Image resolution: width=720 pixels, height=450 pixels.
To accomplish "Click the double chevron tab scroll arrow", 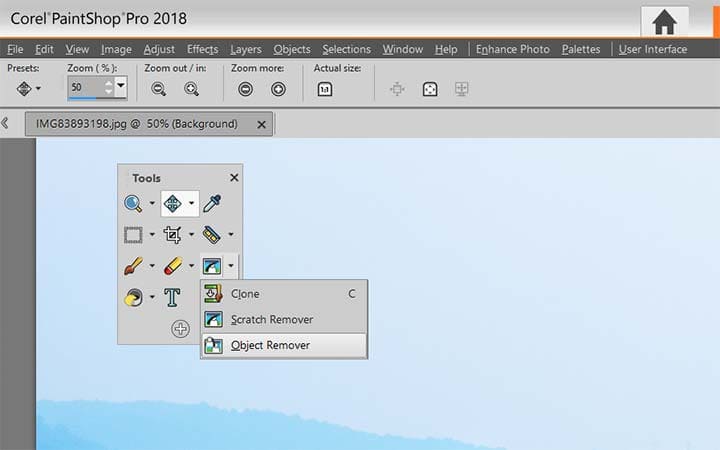I will pyautogui.click(x=5, y=123).
